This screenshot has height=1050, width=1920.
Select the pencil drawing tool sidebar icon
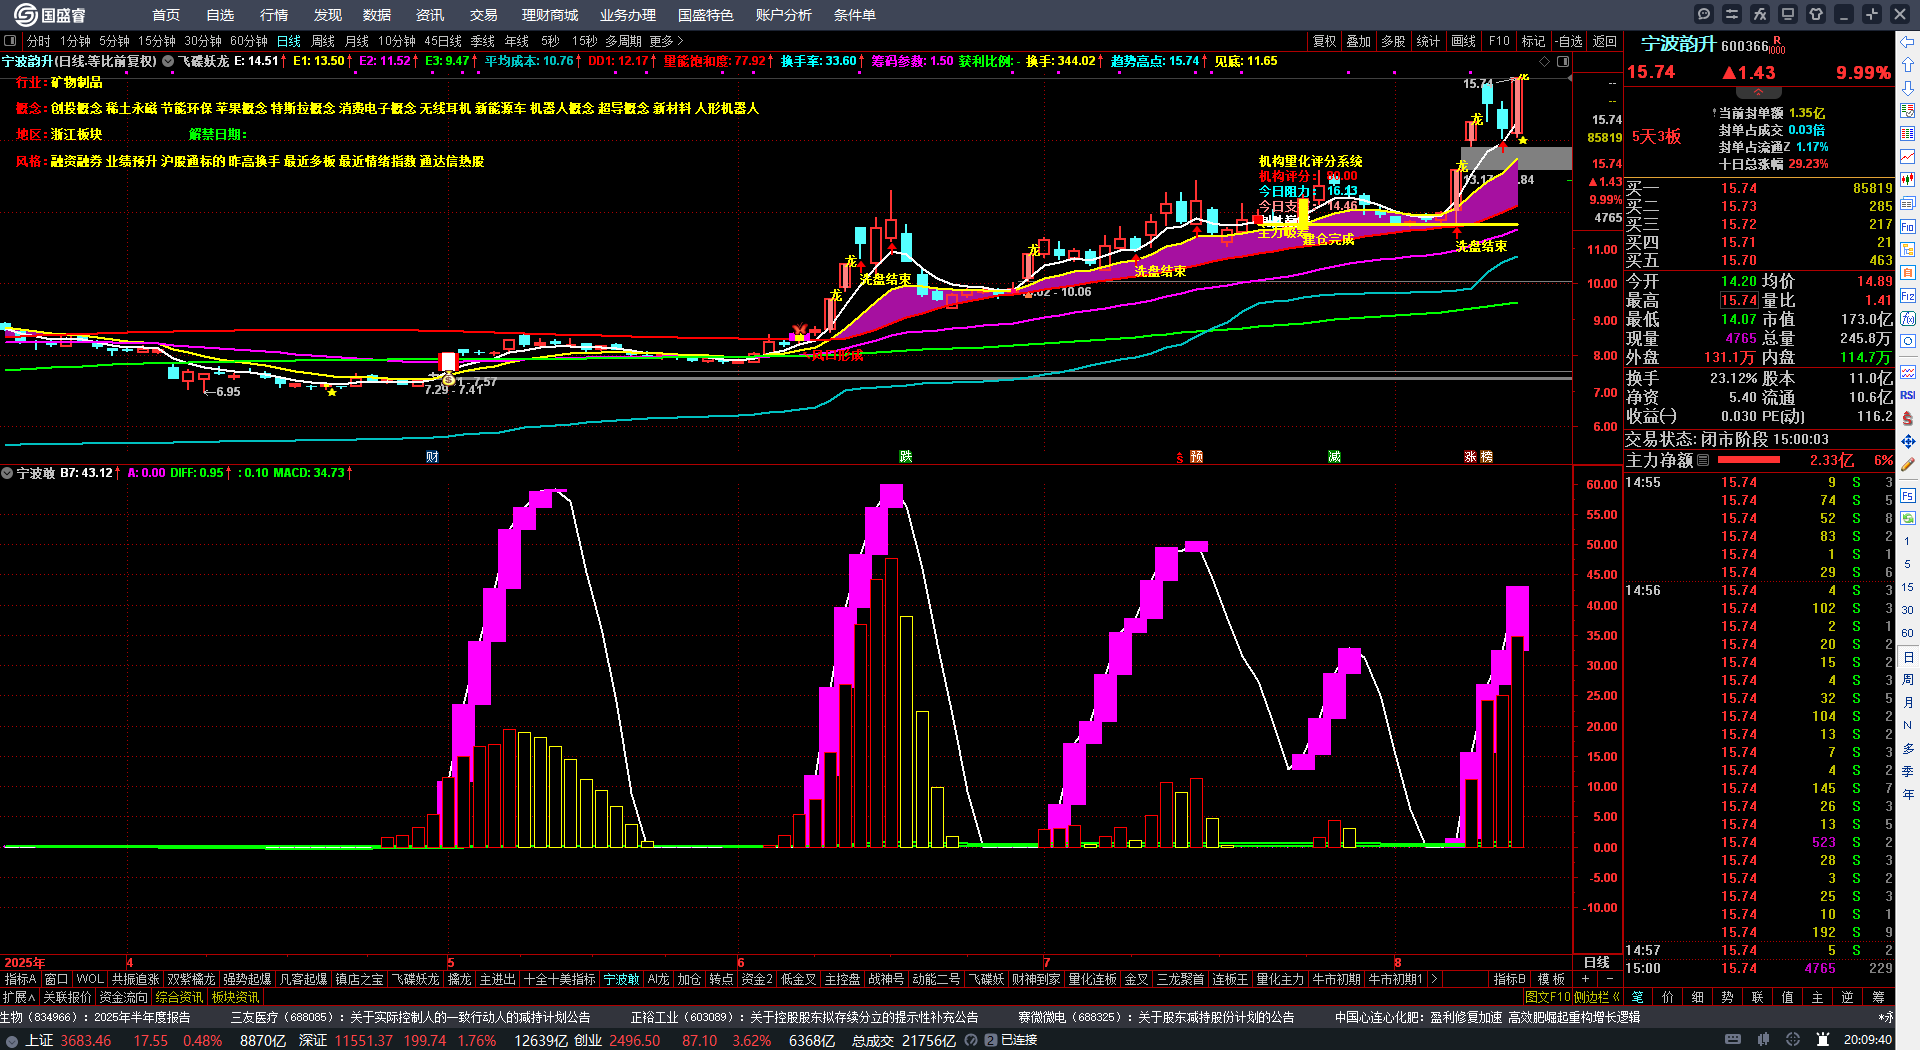(1908, 464)
